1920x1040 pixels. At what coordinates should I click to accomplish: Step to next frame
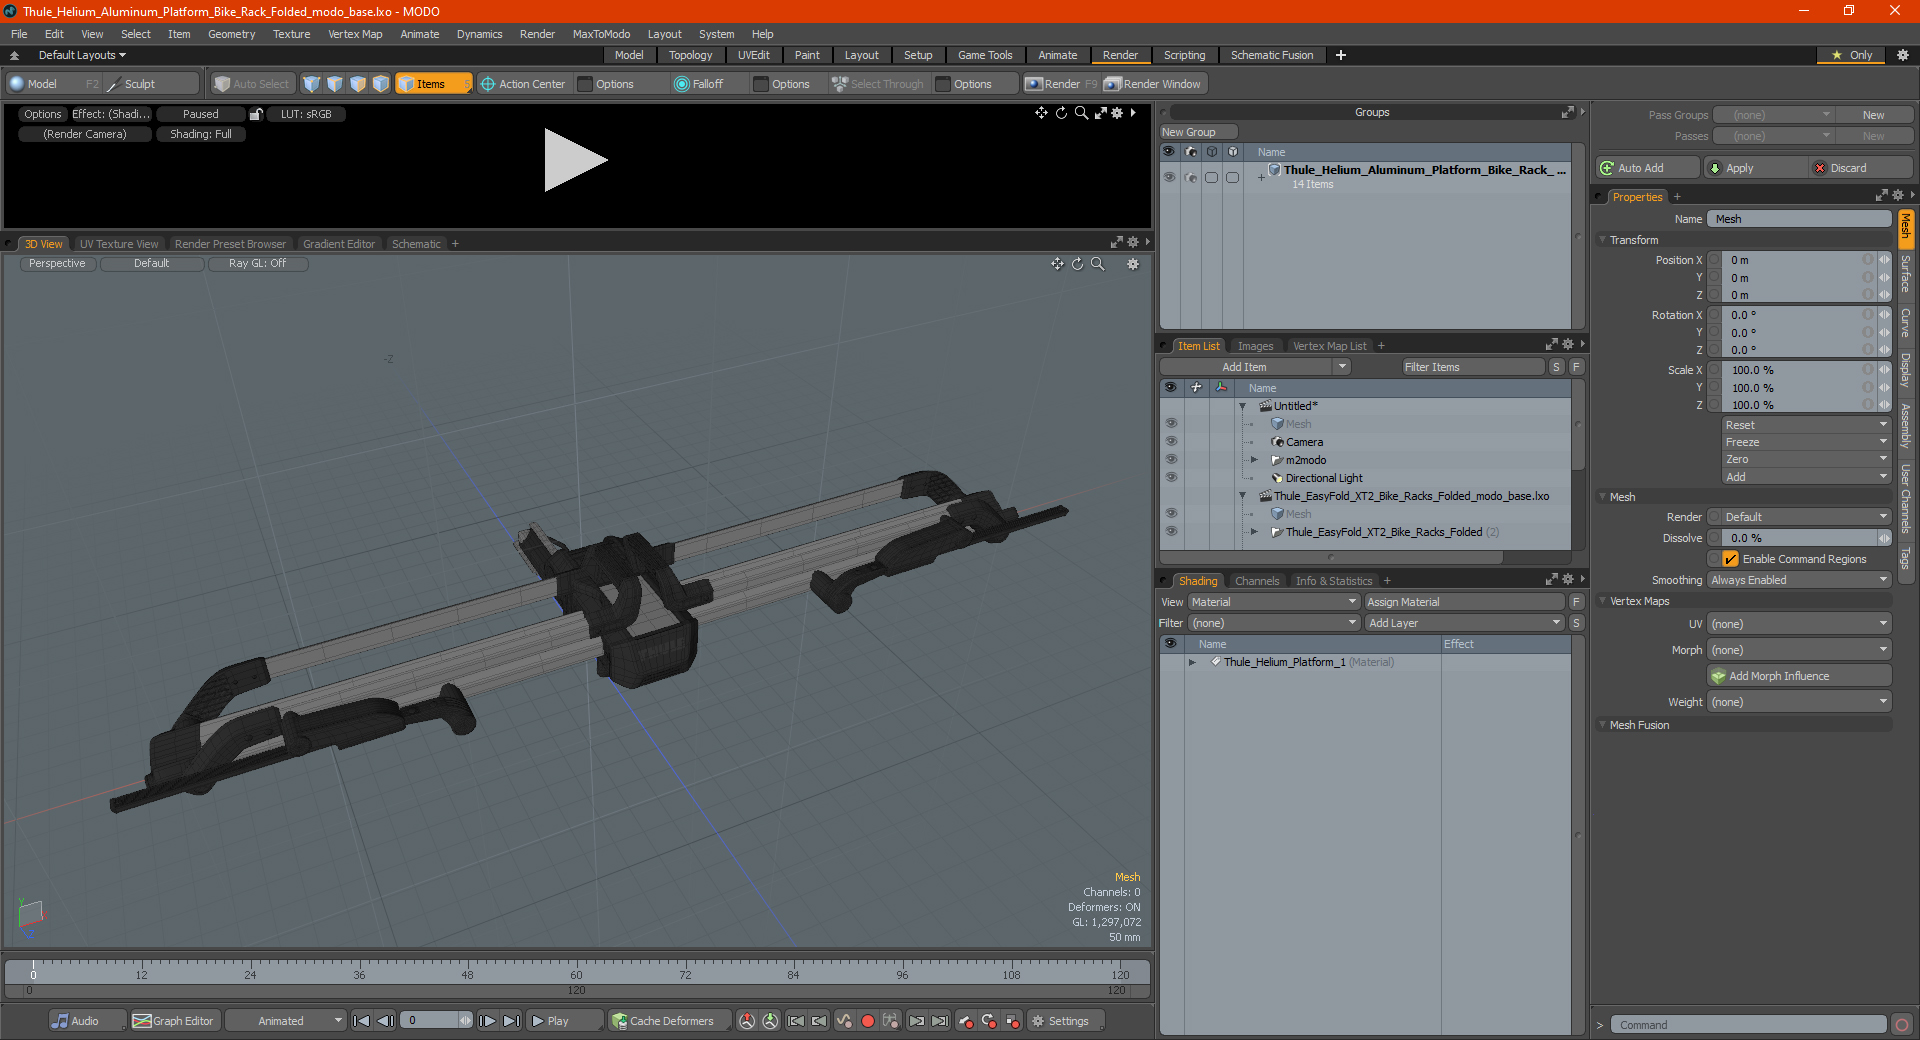487,1021
